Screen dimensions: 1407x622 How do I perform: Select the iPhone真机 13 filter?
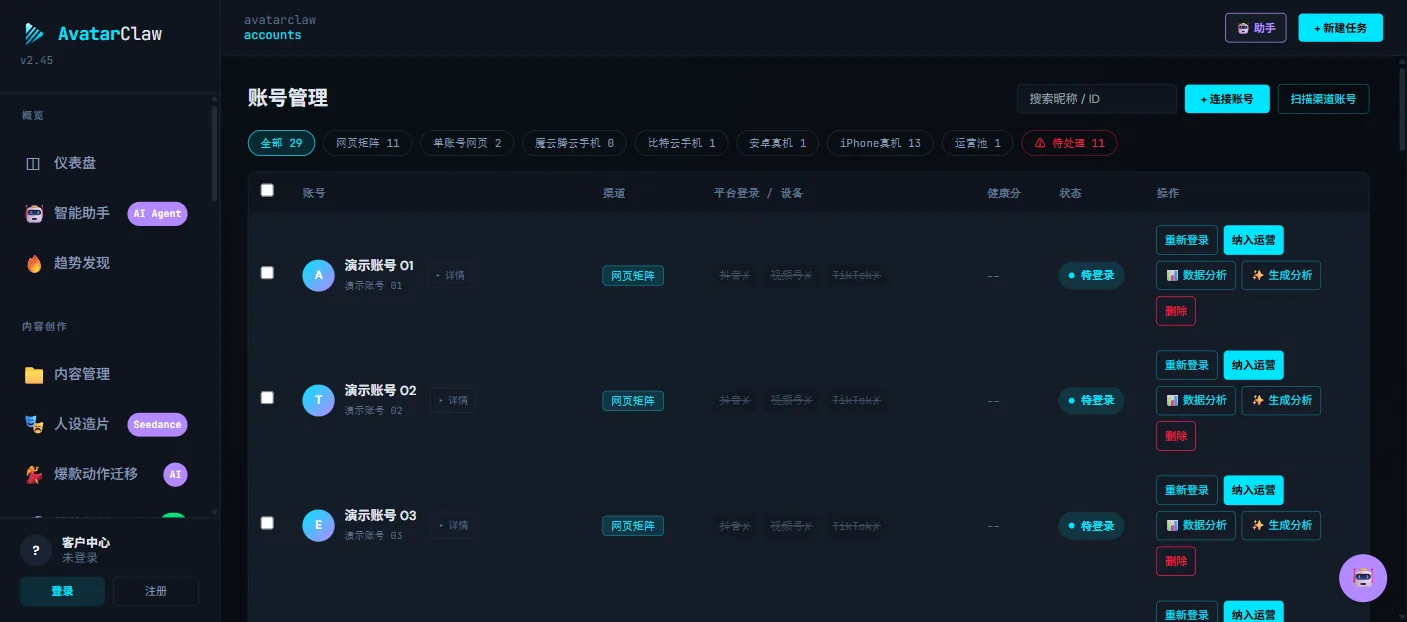(880, 143)
